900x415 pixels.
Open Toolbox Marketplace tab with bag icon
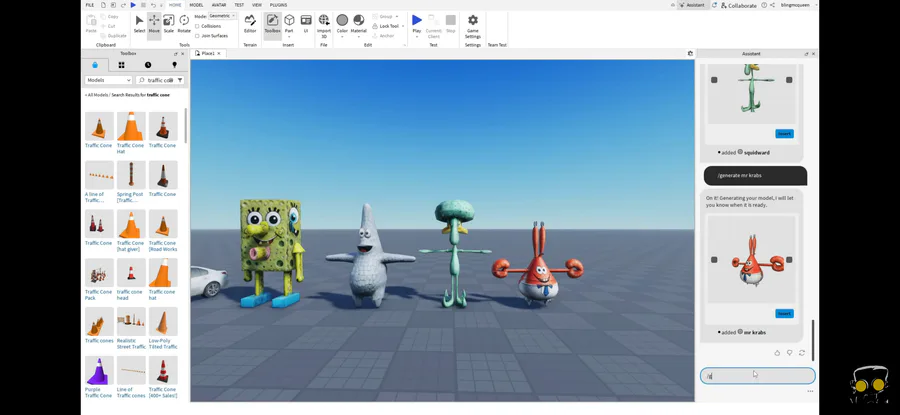95,65
